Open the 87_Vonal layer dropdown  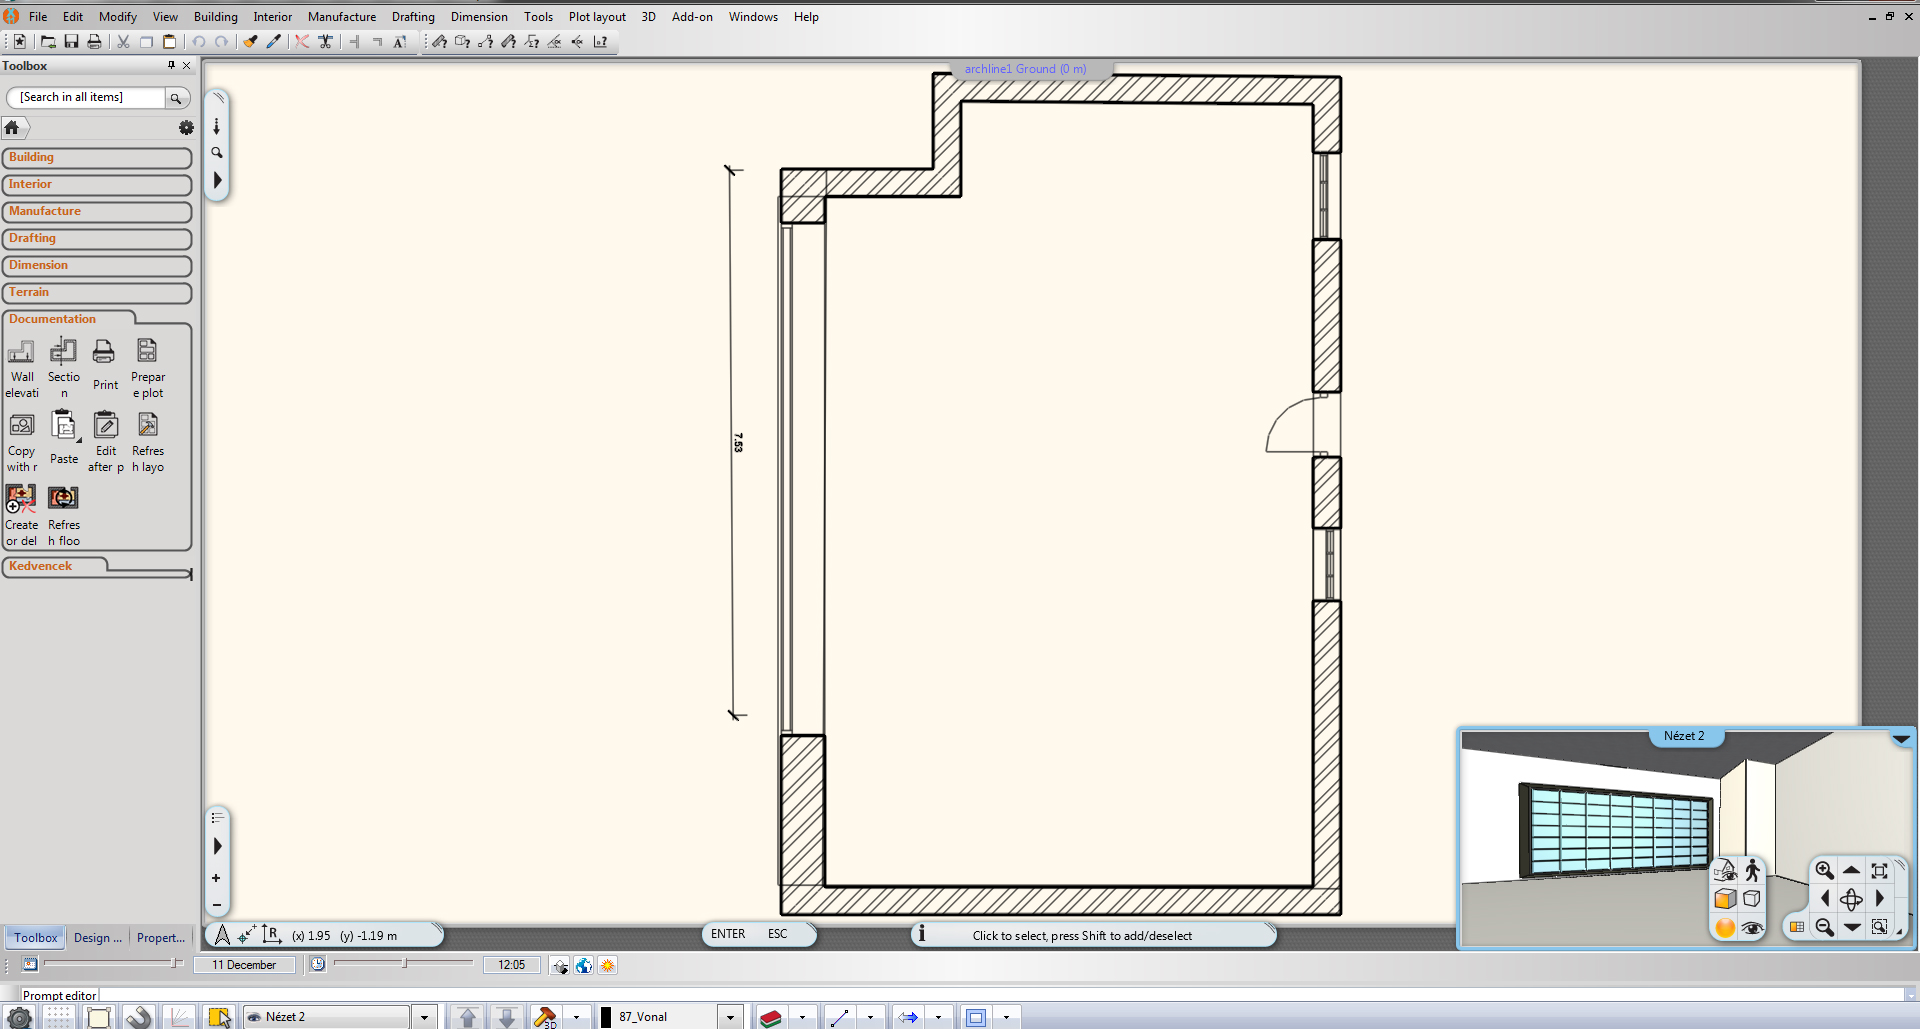tap(730, 1017)
